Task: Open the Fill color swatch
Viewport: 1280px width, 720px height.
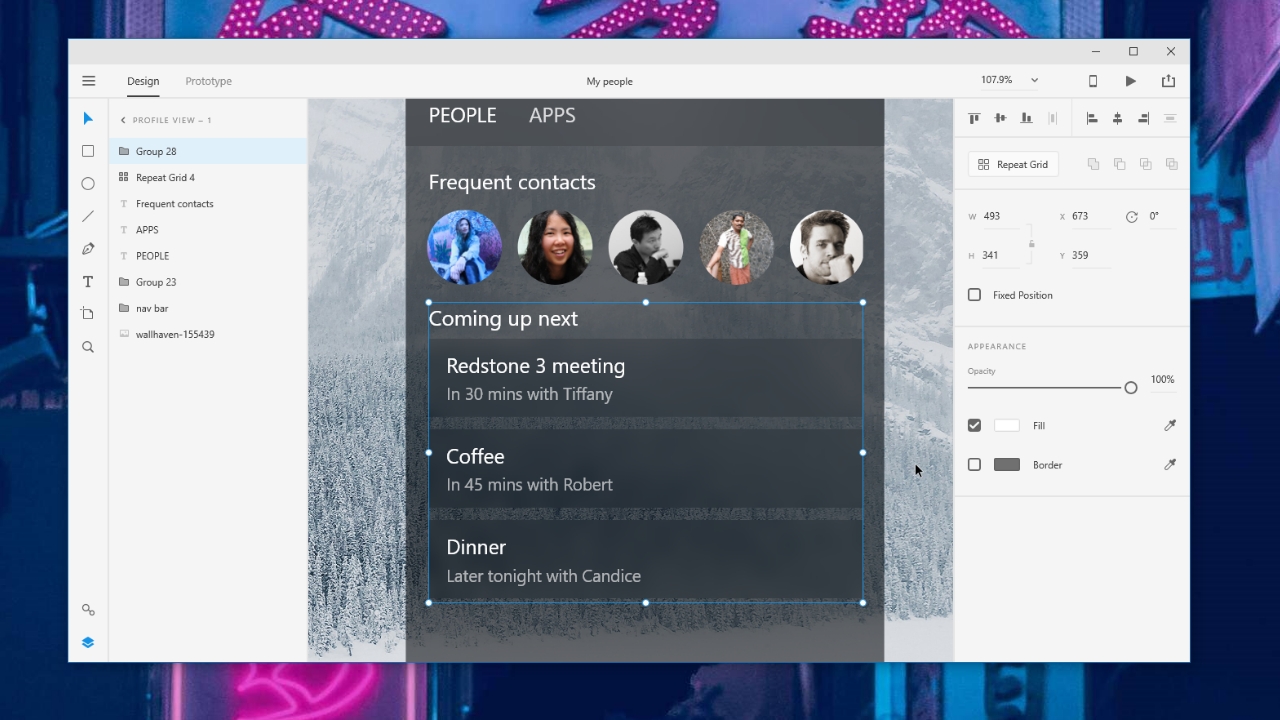Action: pos(1006,425)
